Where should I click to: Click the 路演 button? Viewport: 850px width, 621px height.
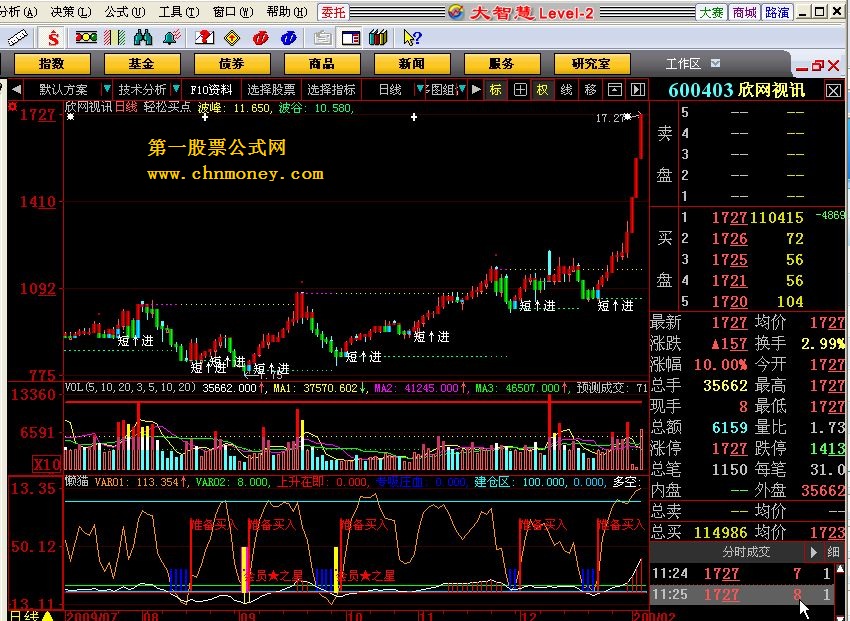click(777, 12)
